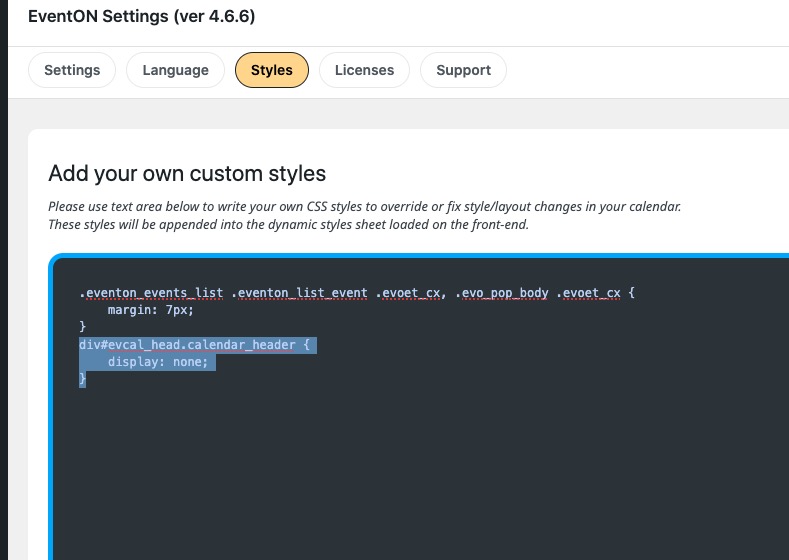Screen dimensions: 789x560
Task: Click the 'Add your own custom styles' heading
Action: pyautogui.click(x=187, y=174)
